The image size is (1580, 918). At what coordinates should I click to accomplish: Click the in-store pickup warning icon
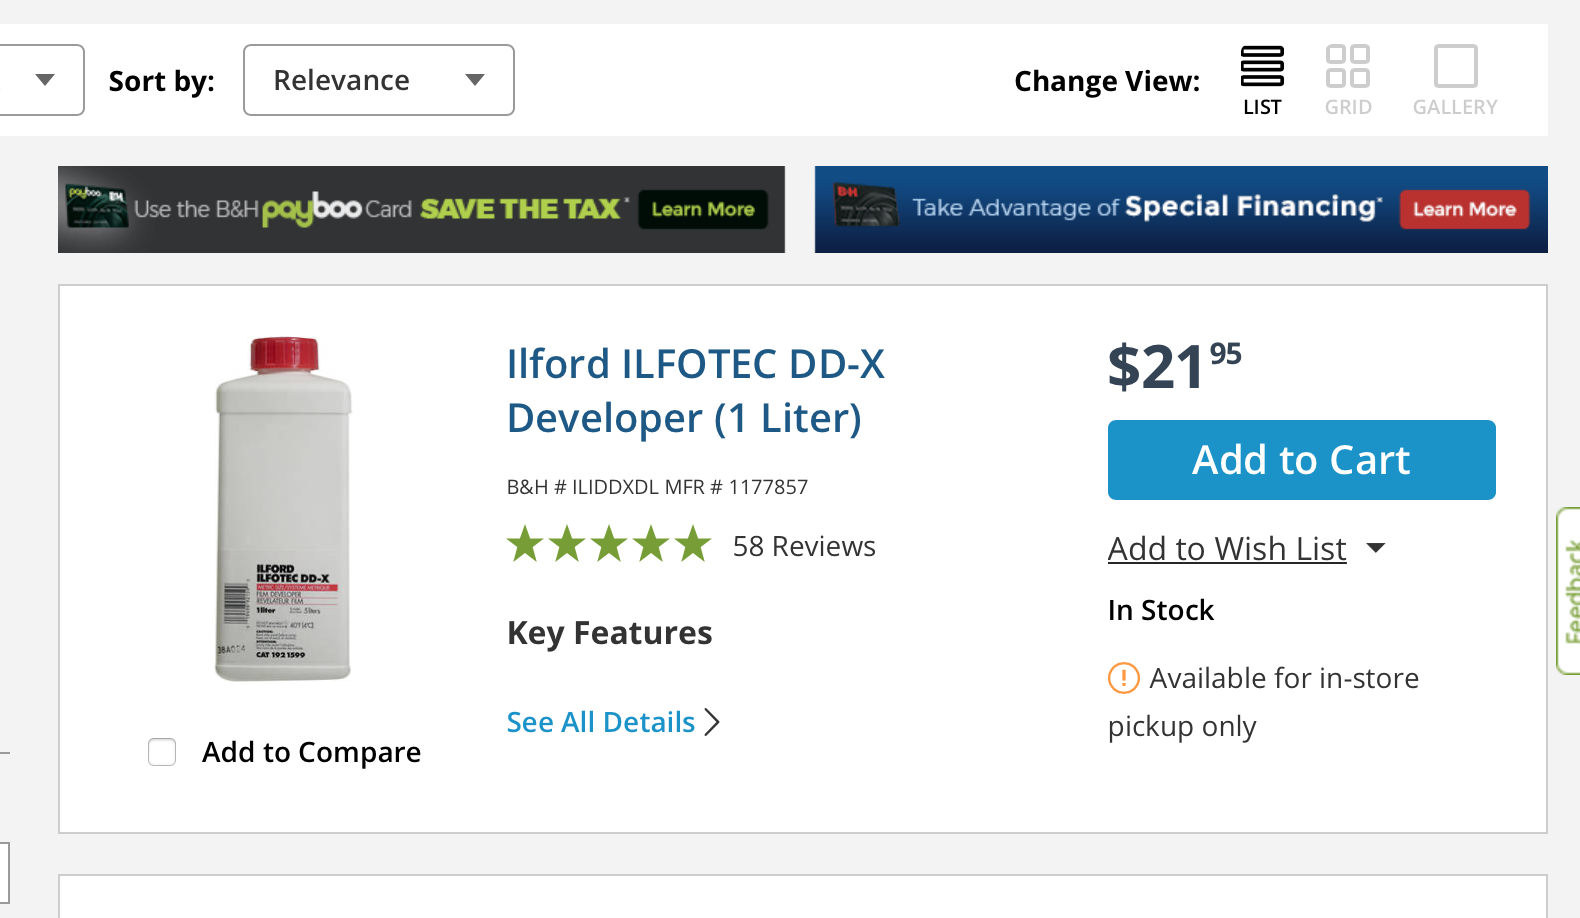[x=1124, y=678]
